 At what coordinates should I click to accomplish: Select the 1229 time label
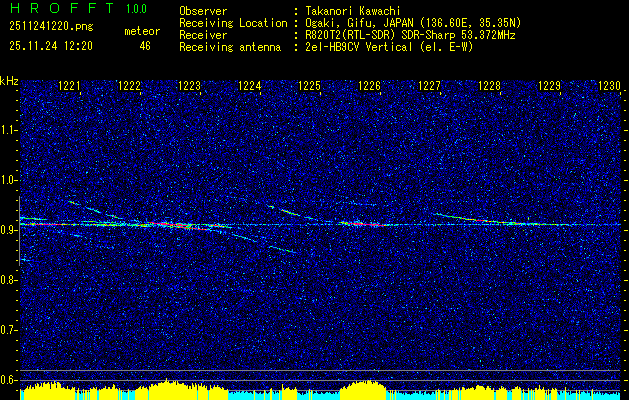click(549, 86)
